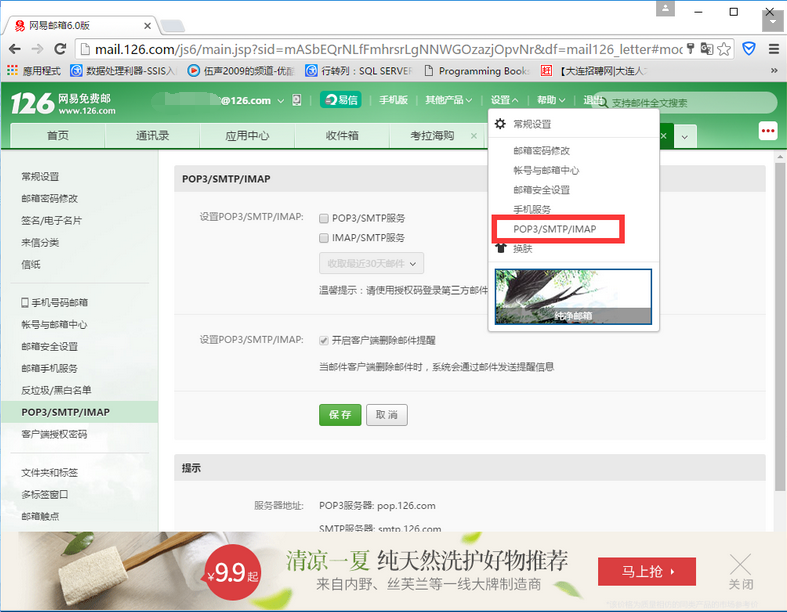Open sidebar 信纸
This screenshot has height=612, width=787.
click(x=31, y=265)
